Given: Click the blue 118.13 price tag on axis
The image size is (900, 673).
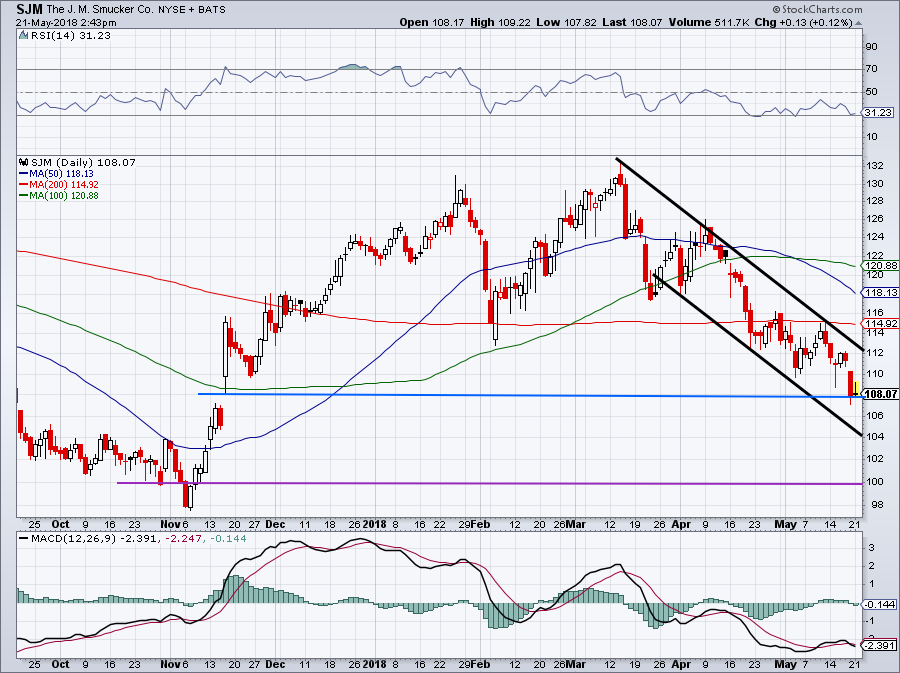Looking at the screenshot, I should pyautogui.click(x=880, y=293).
